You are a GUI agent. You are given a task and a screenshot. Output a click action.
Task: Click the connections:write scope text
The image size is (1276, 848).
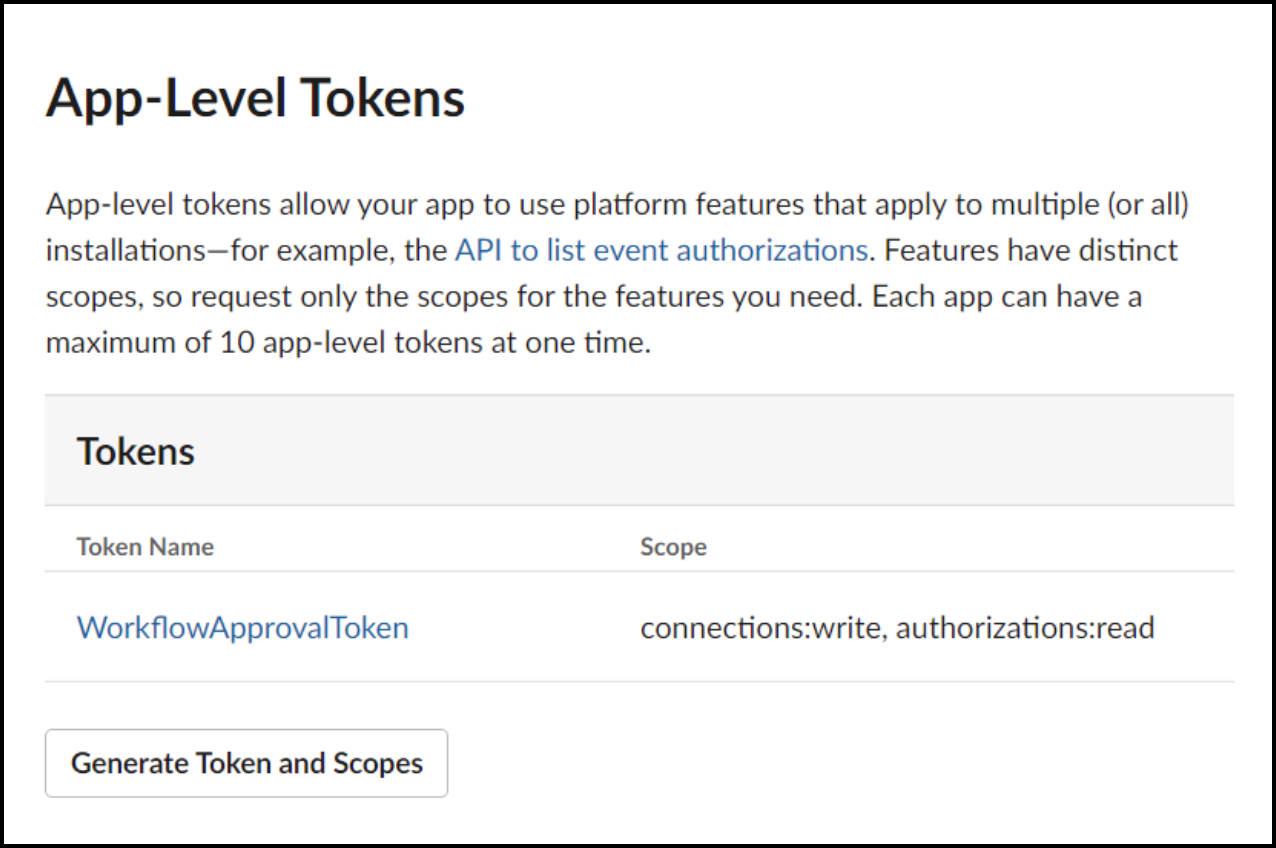[762, 628]
